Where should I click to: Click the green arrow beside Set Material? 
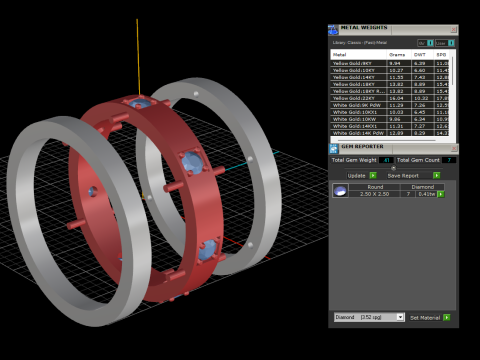point(447,317)
